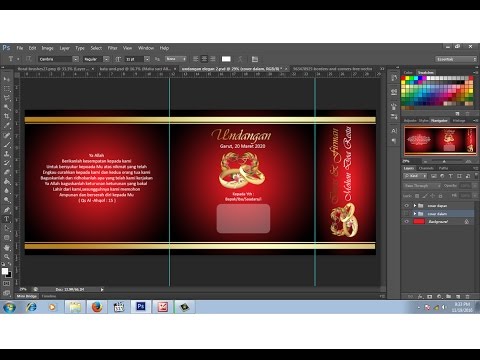Open the Image menu

point(47,48)
